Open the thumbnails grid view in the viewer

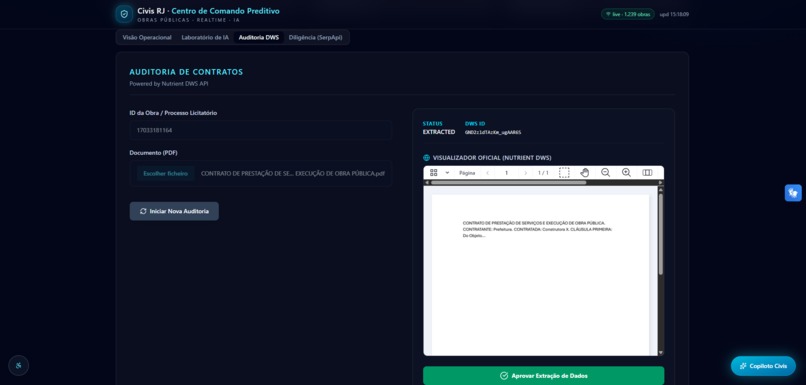pyautogui.click(x=433, y=173)
